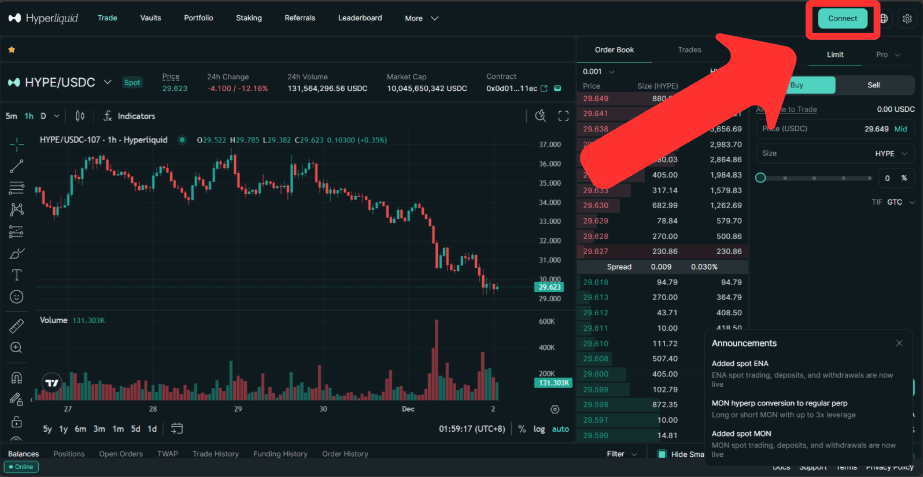Open the Open Orders tab
Screen dimensions: 923x477
point(120,454)
